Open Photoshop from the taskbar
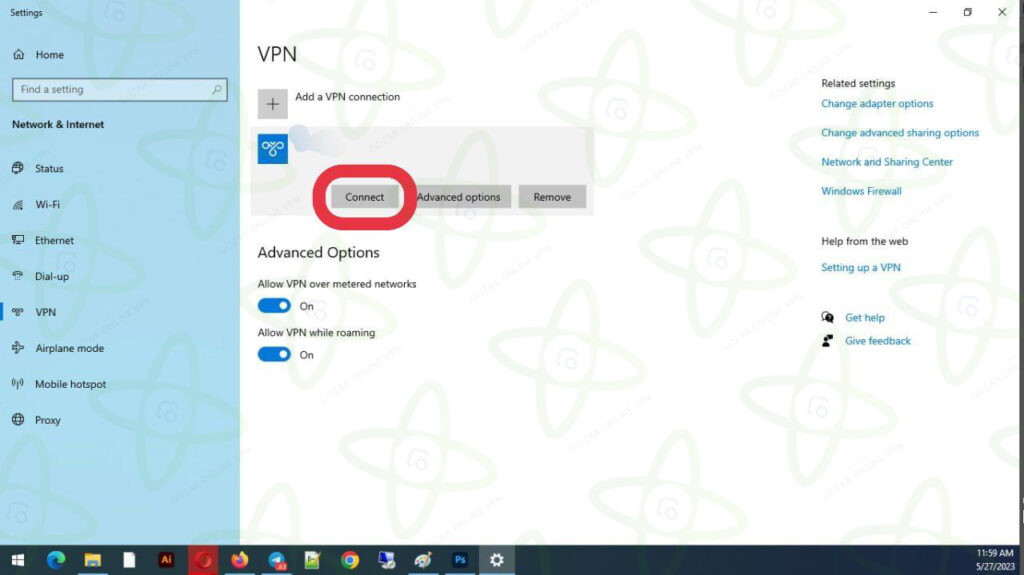This screenshot has height=575, width=1024. tap(460, 560)
